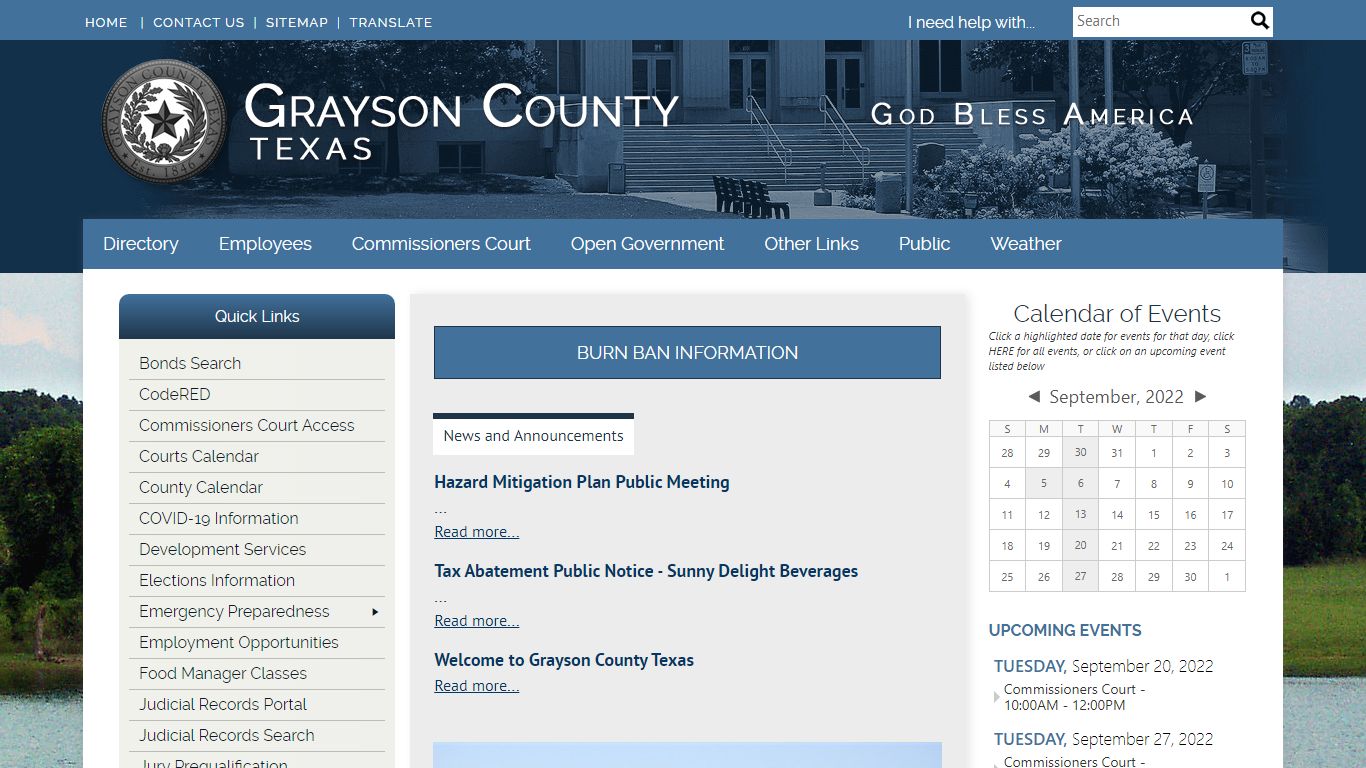Viewport: 1366px width, 768px height.
Task: Read more about Tax Abatement notice
Action: (477, 621)
